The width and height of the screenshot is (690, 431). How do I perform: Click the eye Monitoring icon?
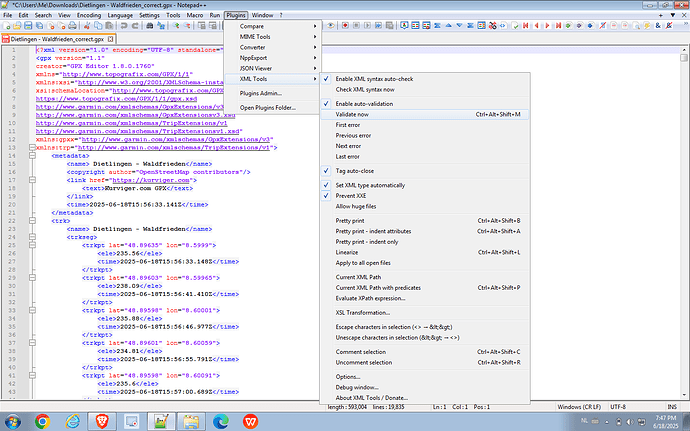pyautogui.click(x=331, y=26)
